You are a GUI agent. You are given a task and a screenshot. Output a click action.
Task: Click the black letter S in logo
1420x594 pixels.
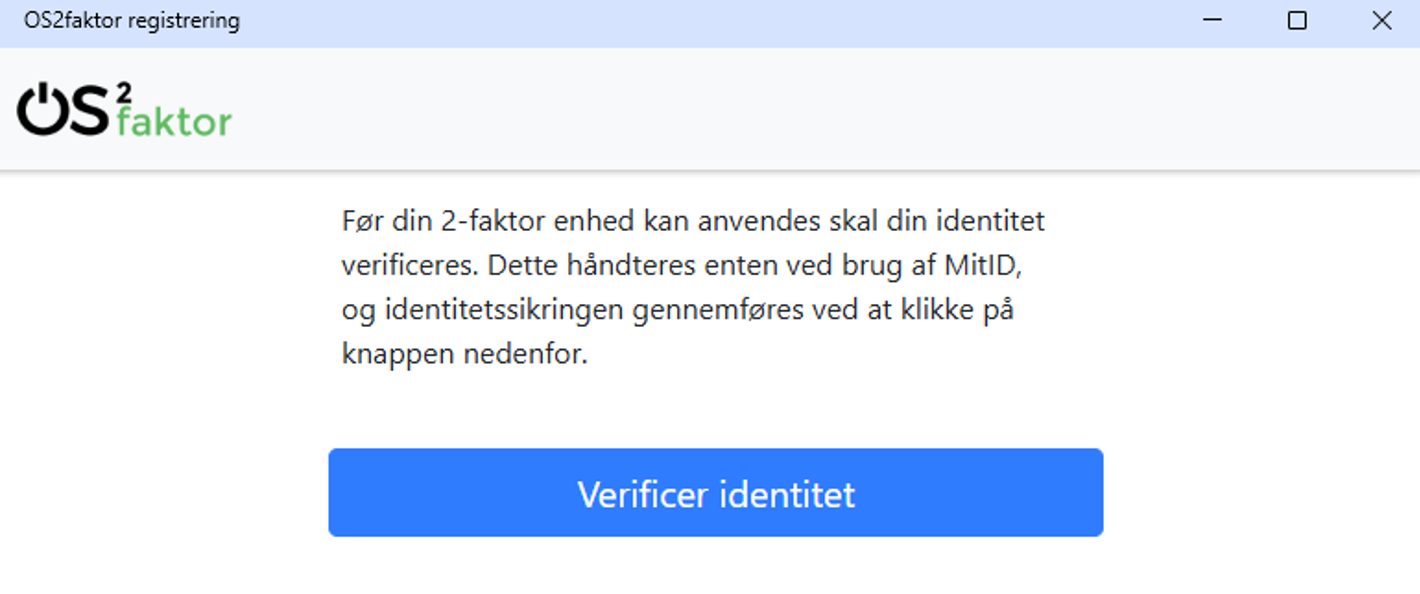(89, 111)
